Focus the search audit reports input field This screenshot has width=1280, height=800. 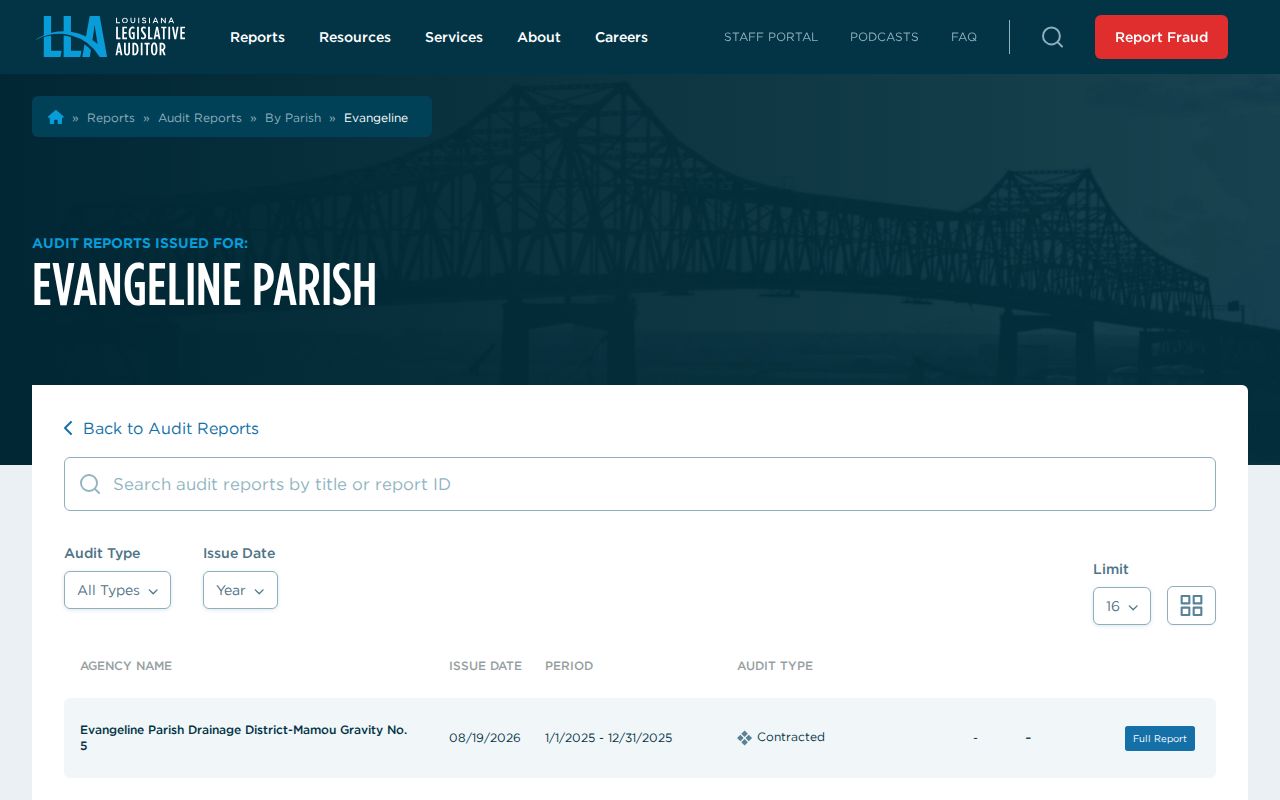click(640, 484)
